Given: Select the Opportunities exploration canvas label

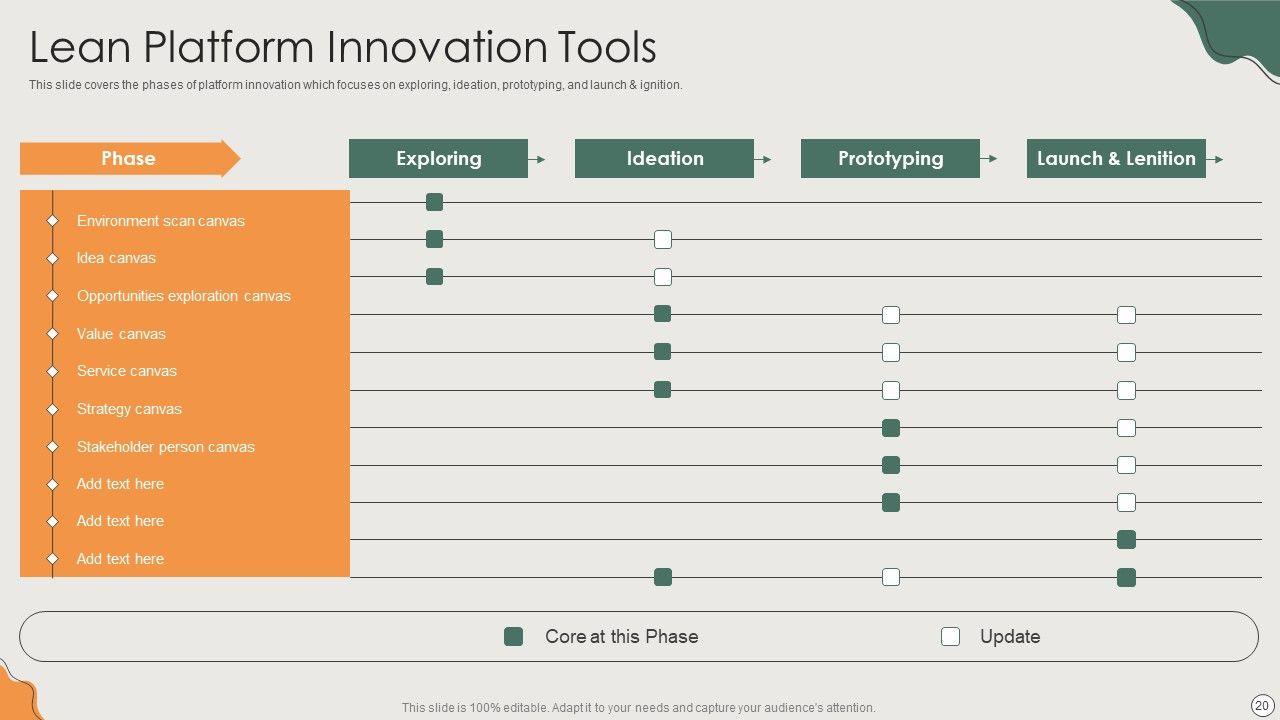Looking at the screenshot, I should click(x=184, y=296).
